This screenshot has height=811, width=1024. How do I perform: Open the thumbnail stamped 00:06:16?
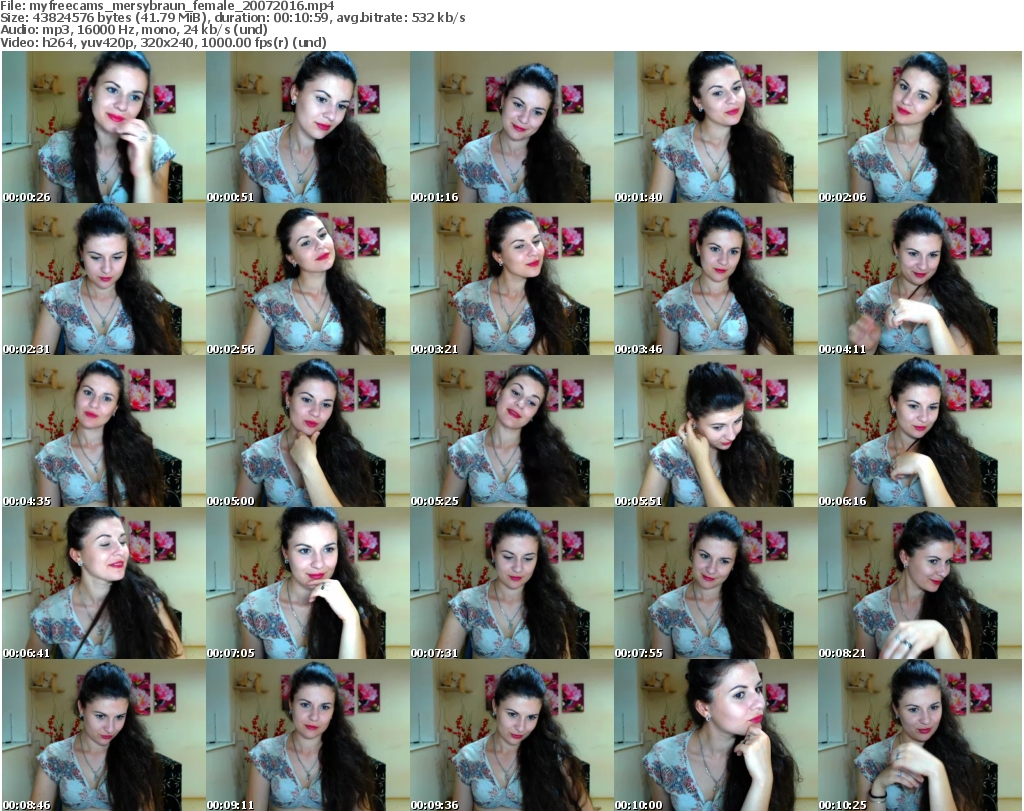[920, 432]
